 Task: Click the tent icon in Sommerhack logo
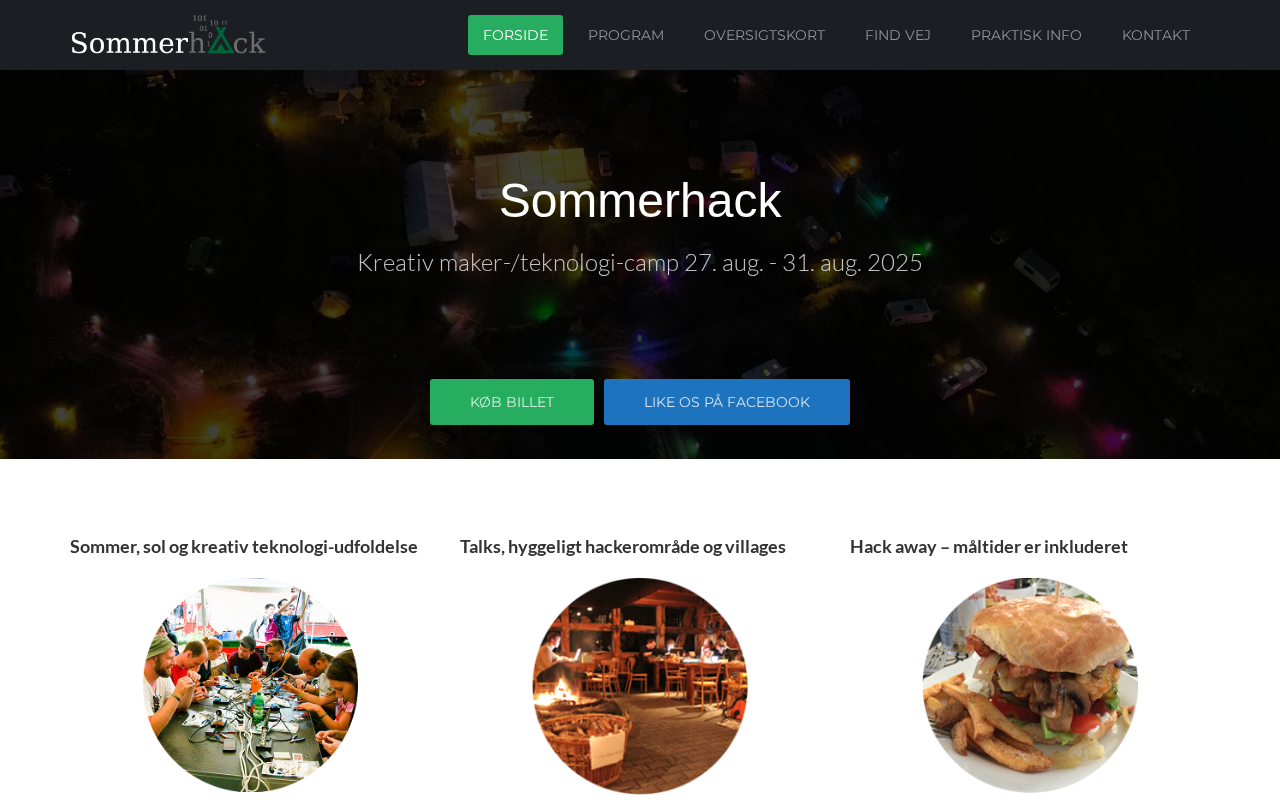pos(220,40)
